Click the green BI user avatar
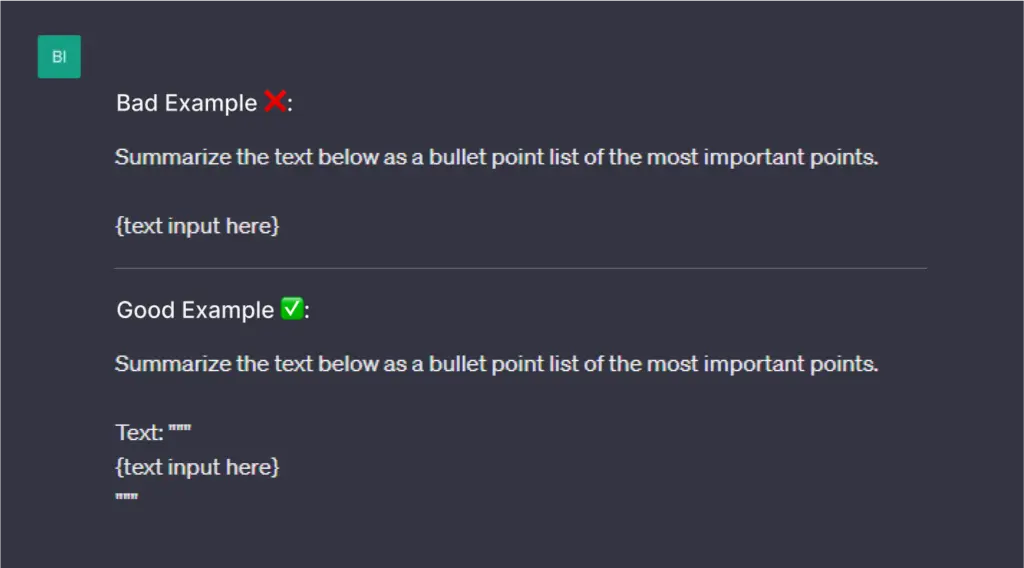The image size is (1024, 568). coord(59,57)
